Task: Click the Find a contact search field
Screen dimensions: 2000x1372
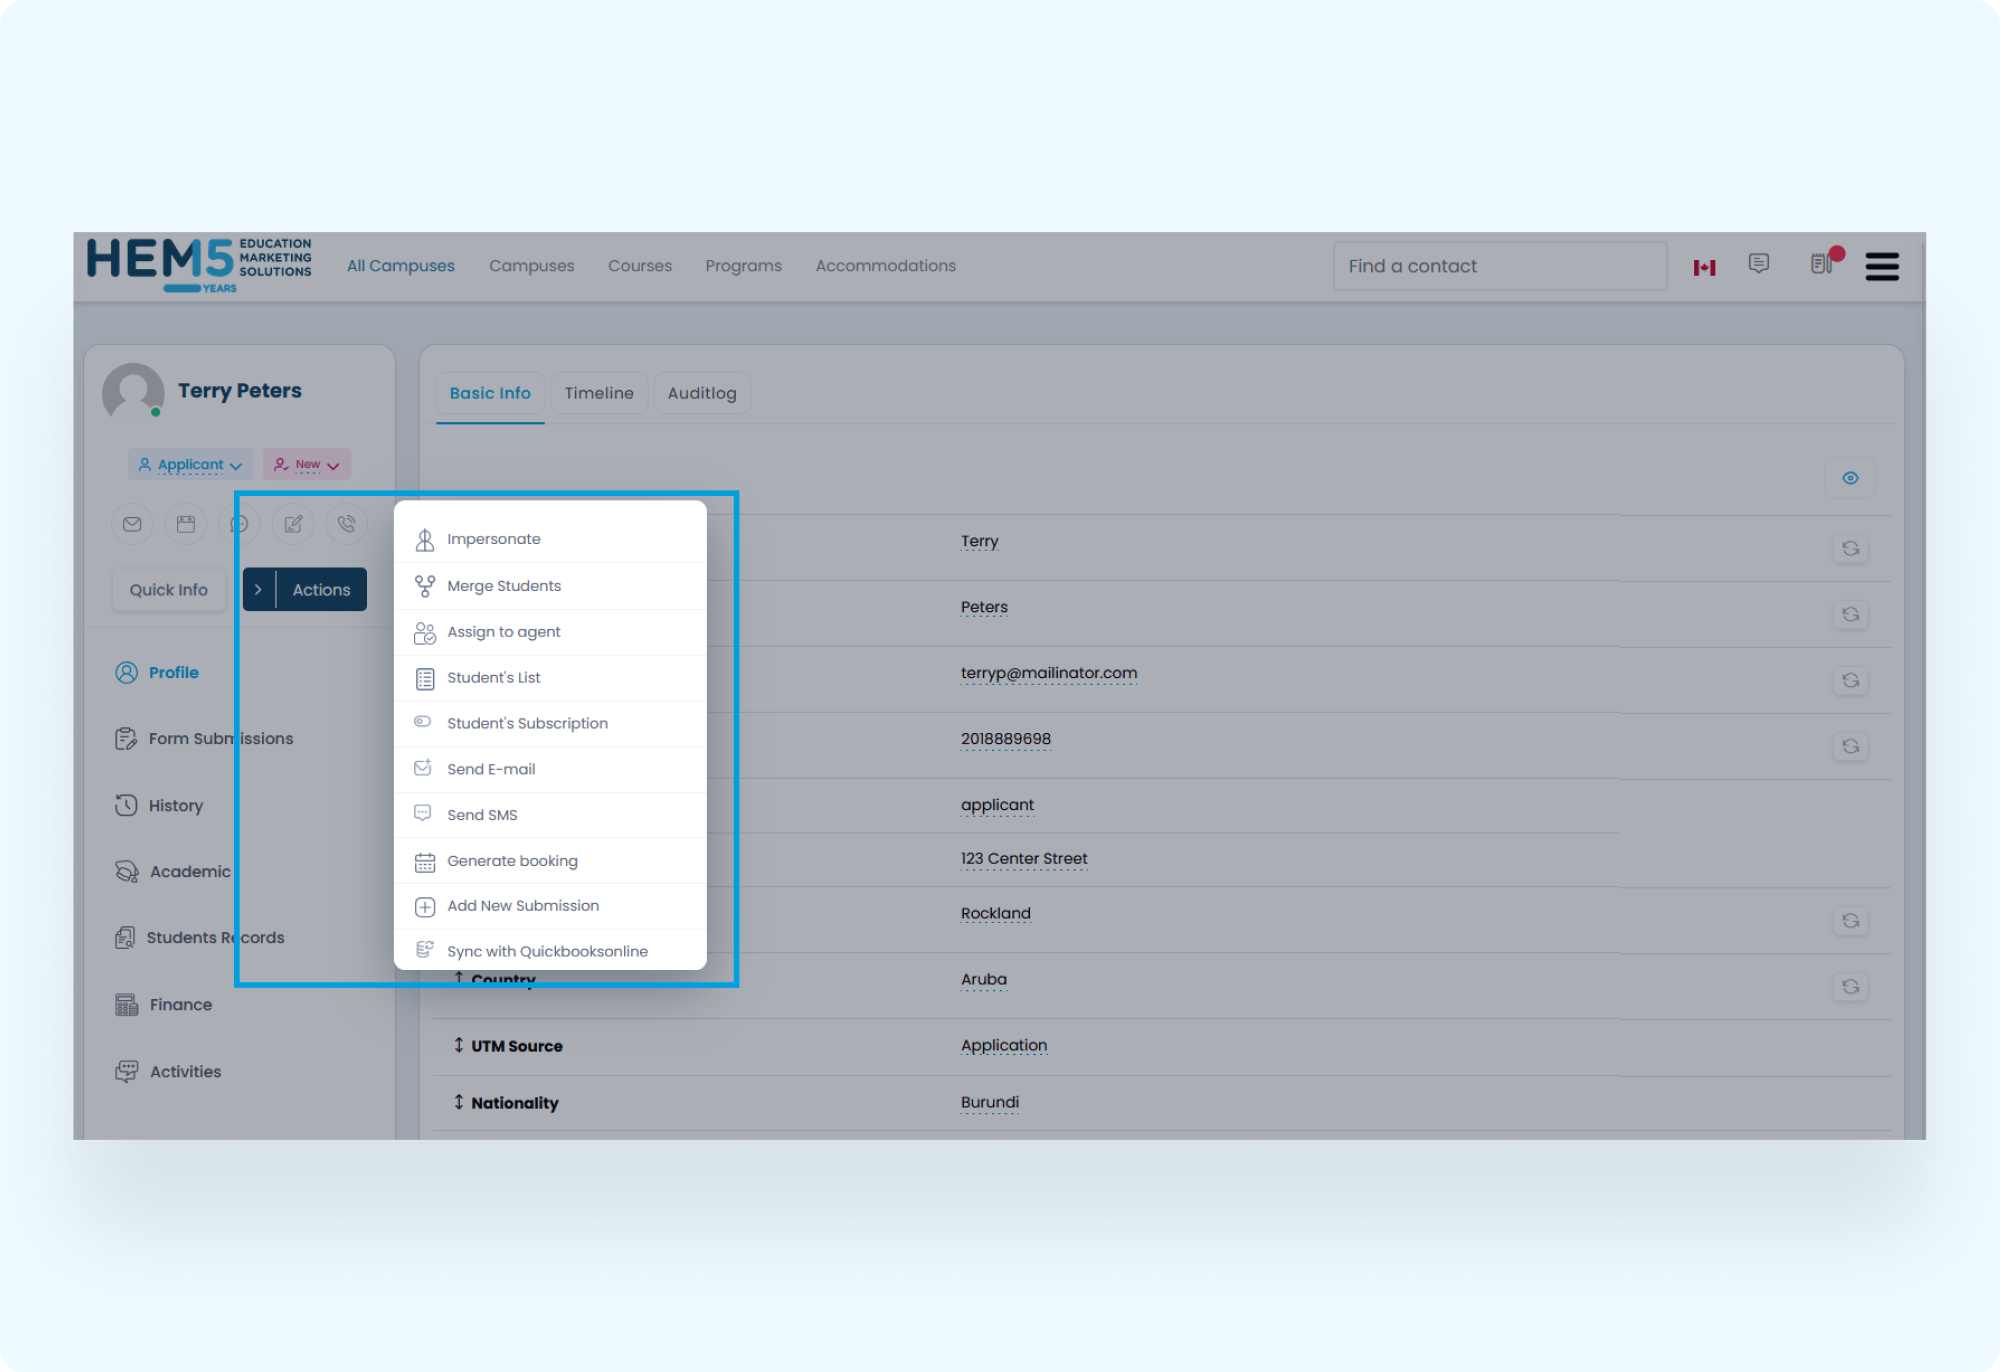Action: pos(1498,266)
